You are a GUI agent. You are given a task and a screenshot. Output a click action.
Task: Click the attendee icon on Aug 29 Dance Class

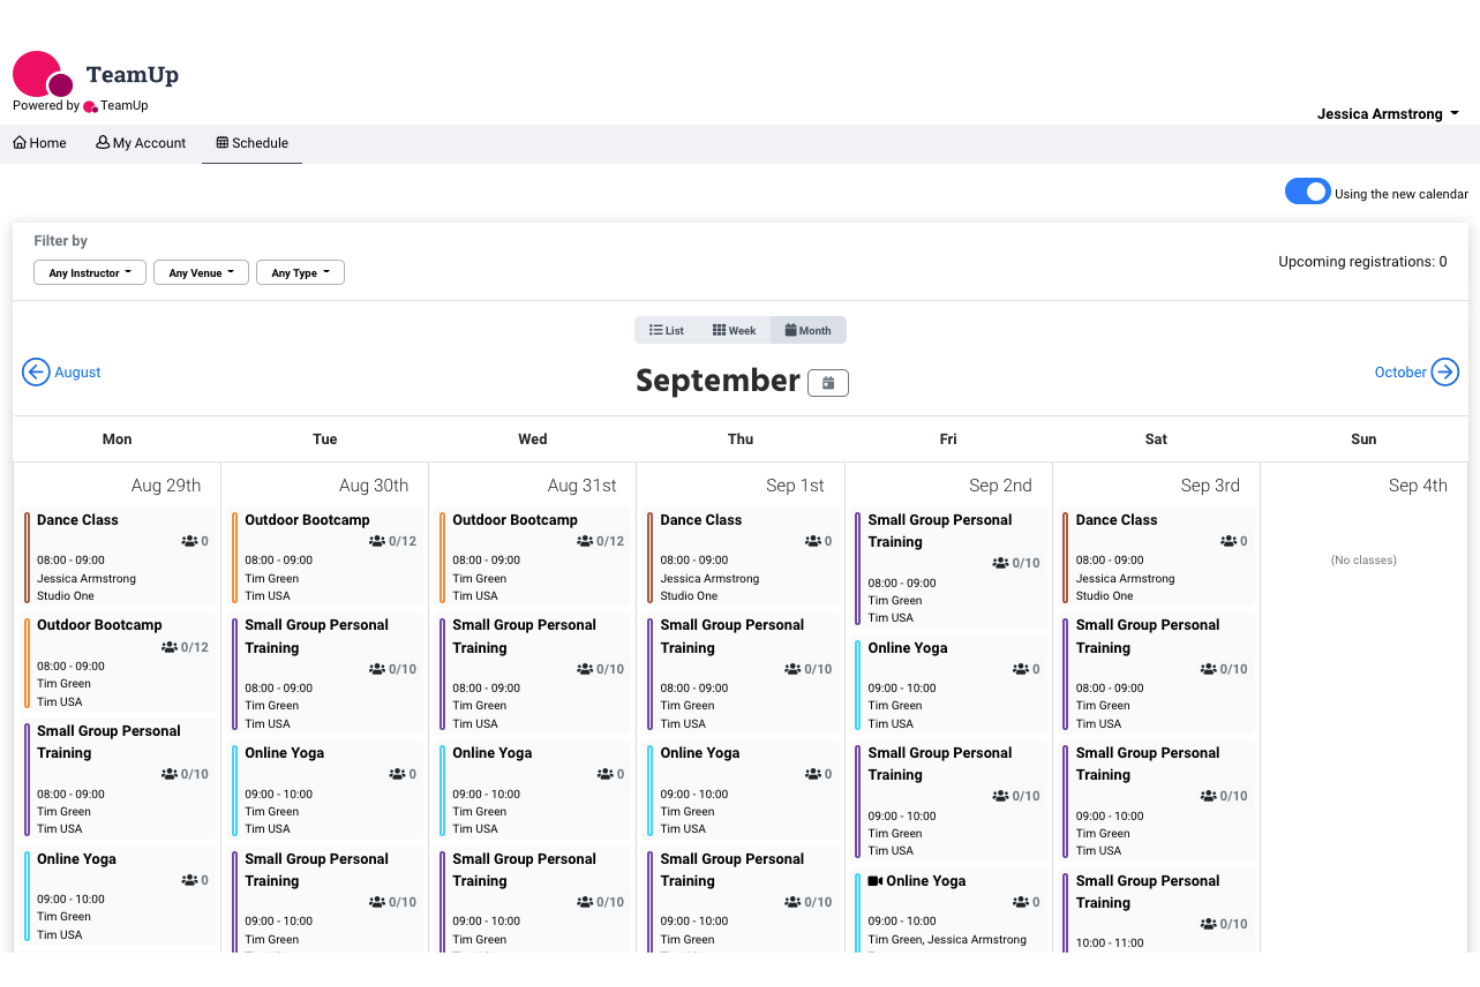(x=188, y=541)
